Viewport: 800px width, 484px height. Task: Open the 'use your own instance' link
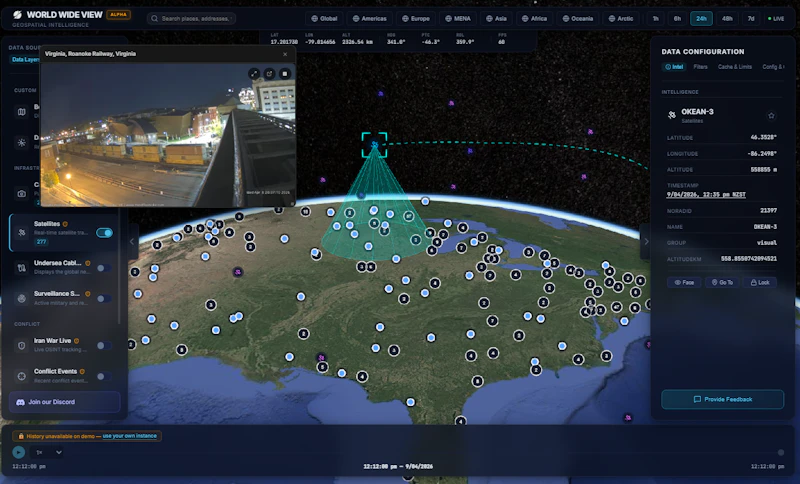(x=130, y=436)
